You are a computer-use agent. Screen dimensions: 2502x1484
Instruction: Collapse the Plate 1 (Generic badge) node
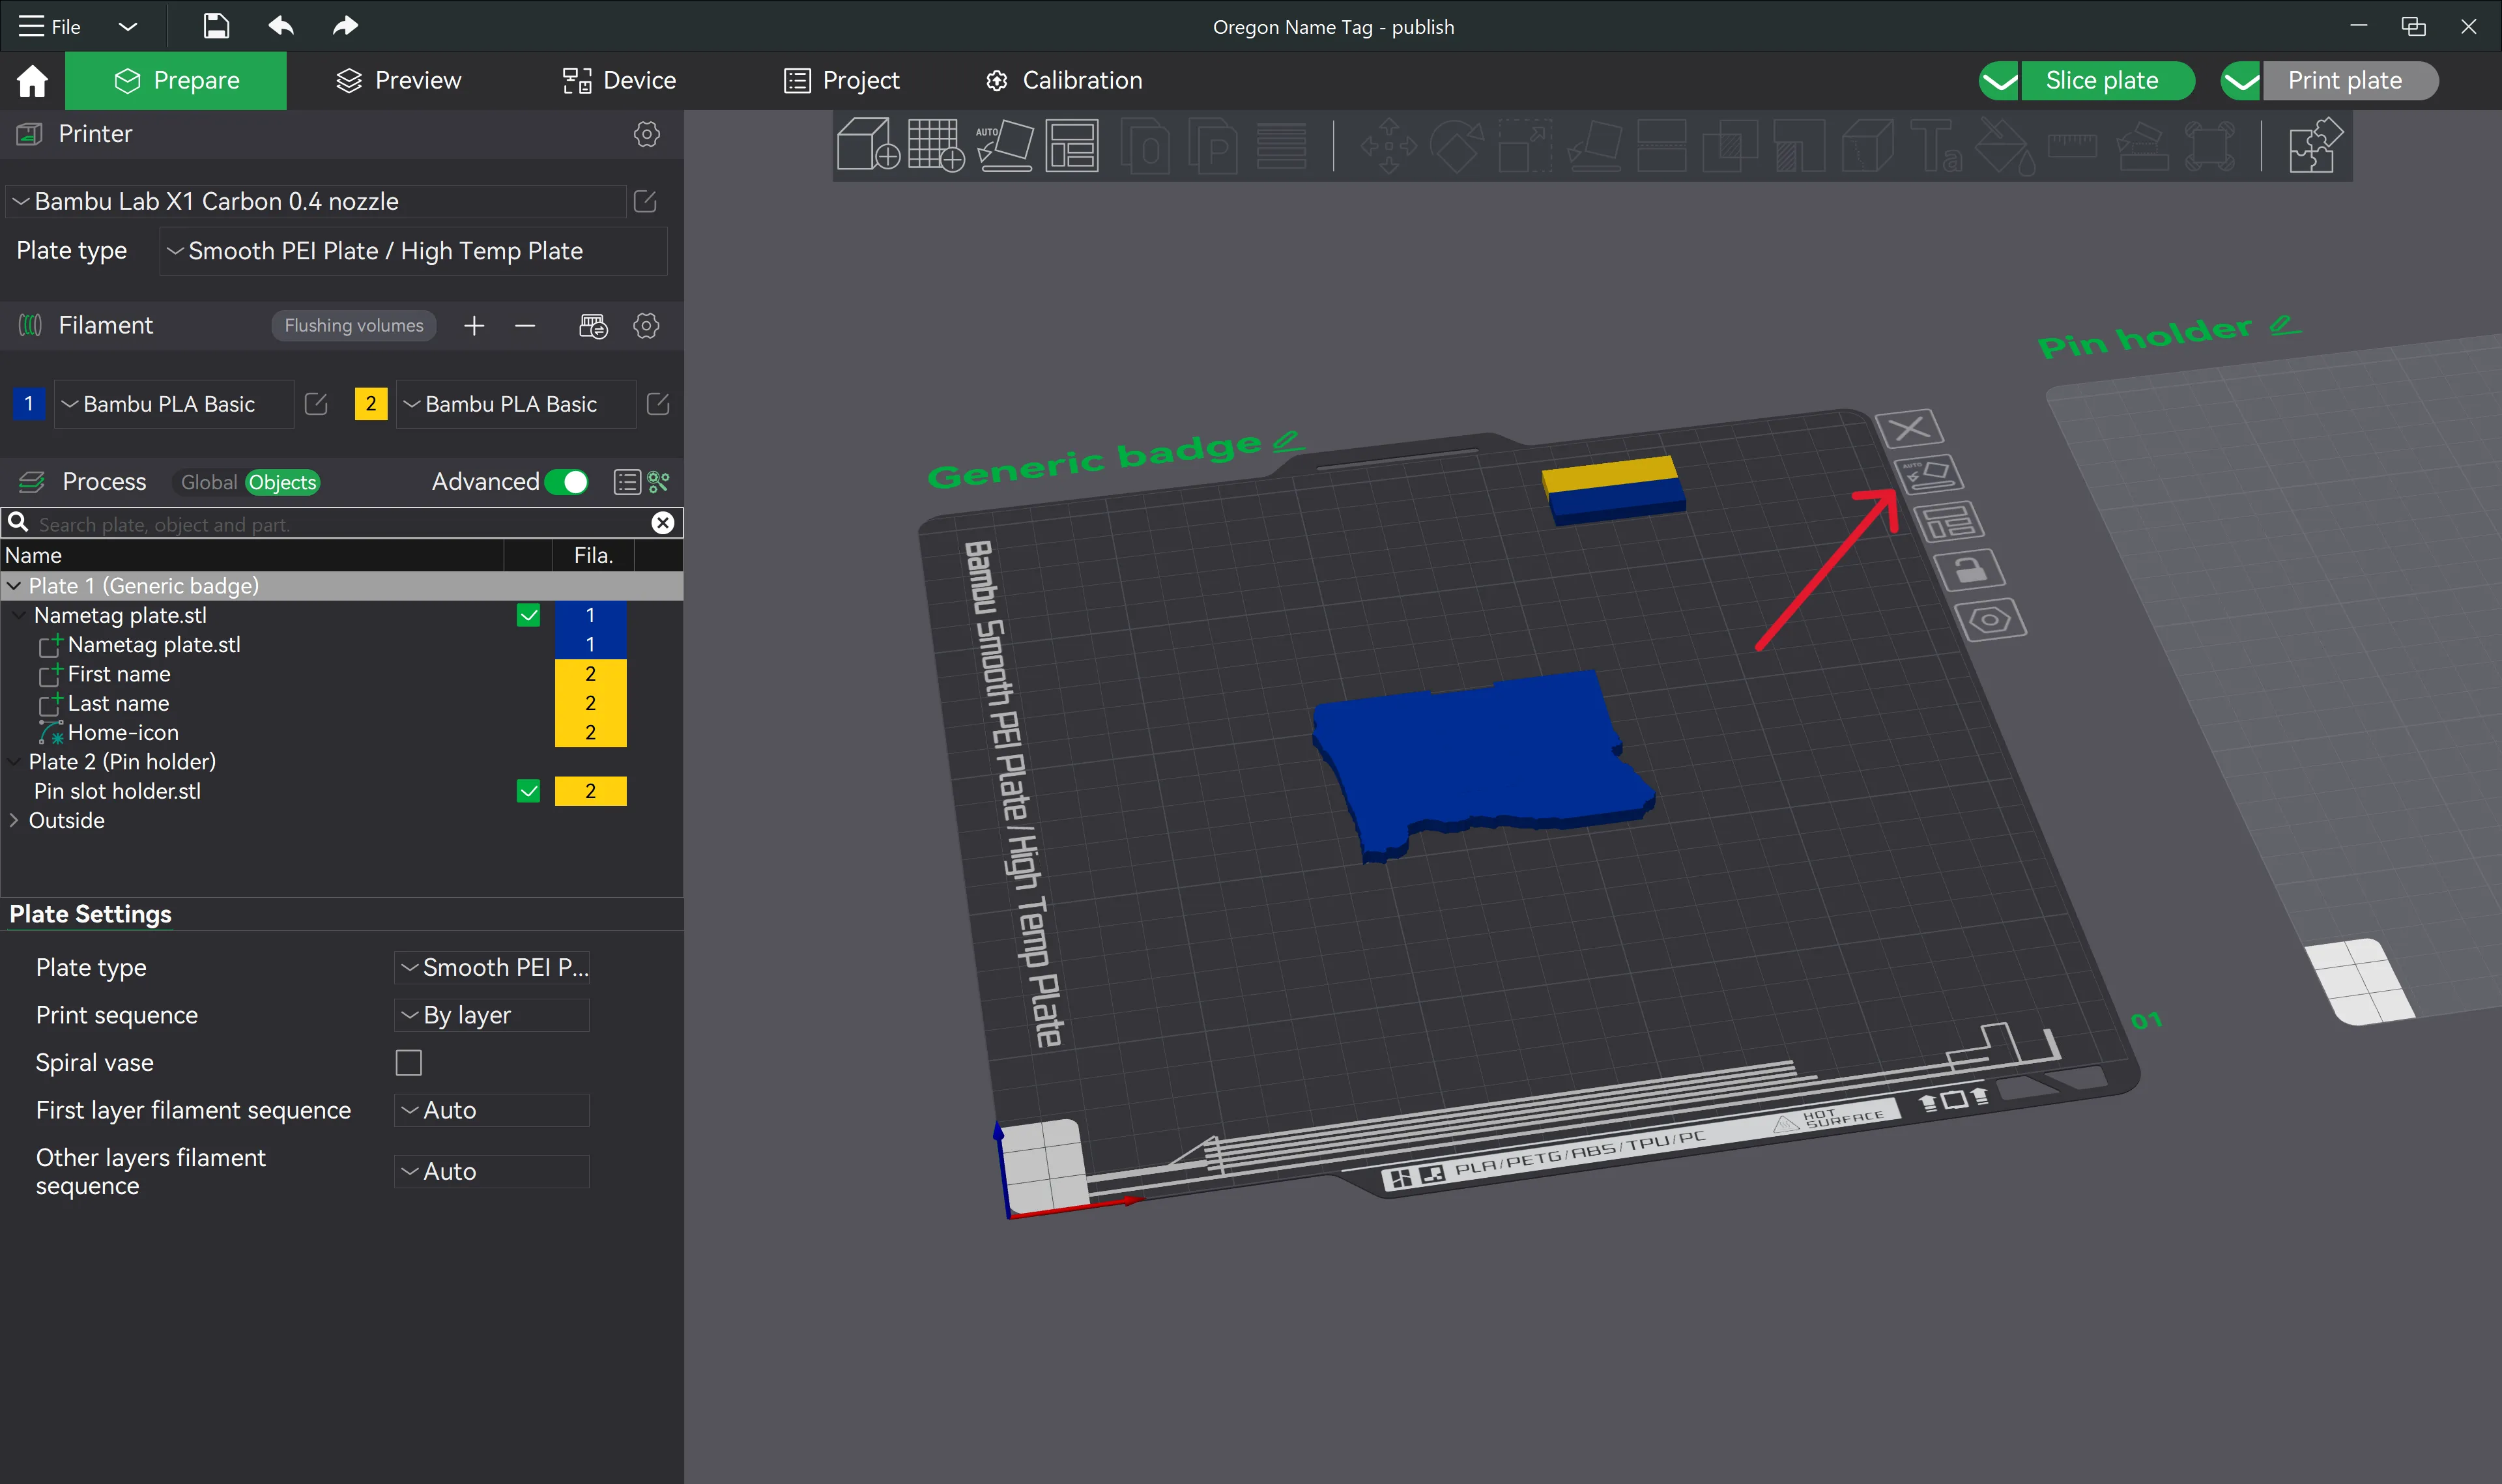point(14,586)
